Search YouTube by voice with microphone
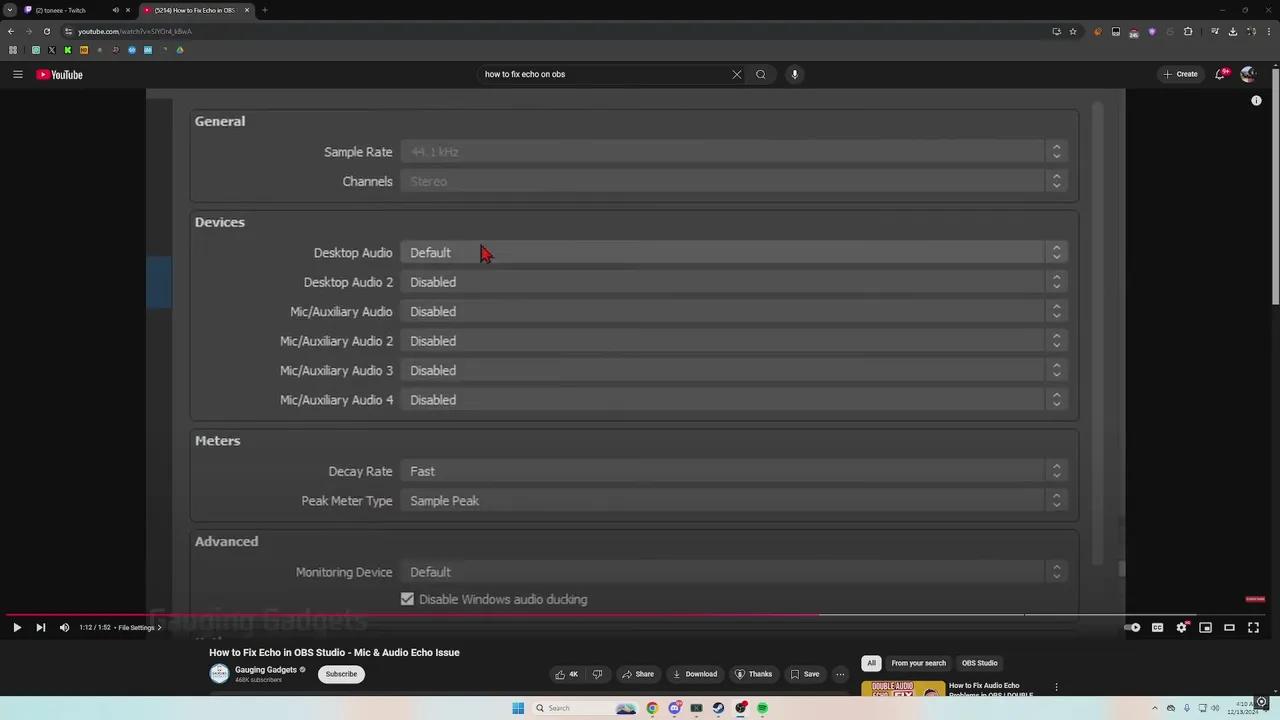This screenshot has height=720, width=1280. (795, 74)
